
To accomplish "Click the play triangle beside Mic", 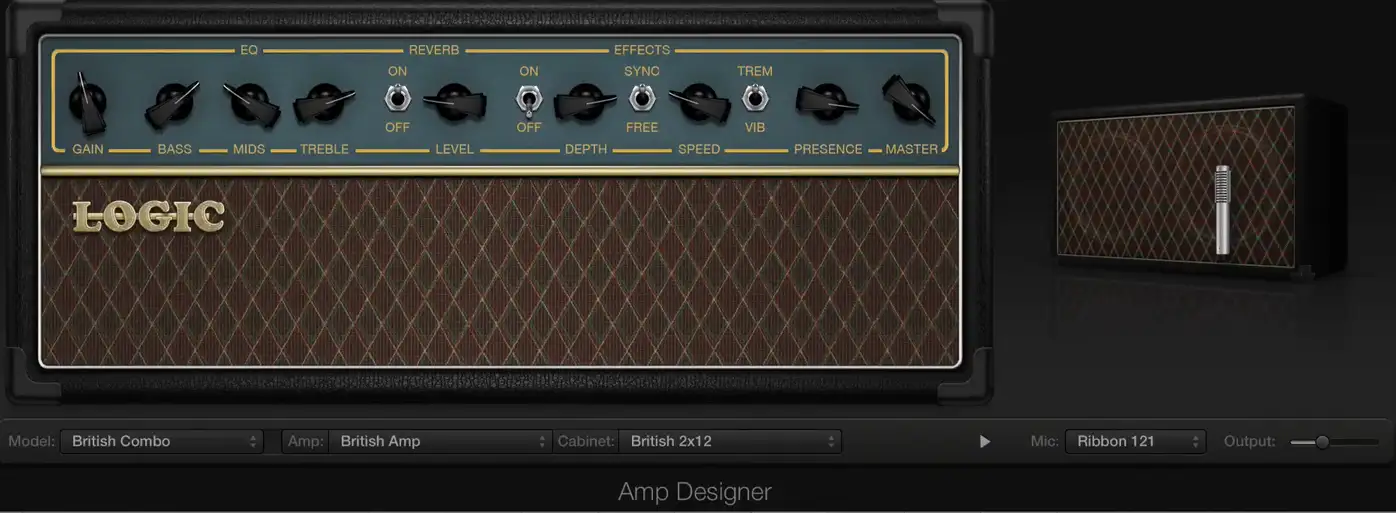I will [985, 441].
